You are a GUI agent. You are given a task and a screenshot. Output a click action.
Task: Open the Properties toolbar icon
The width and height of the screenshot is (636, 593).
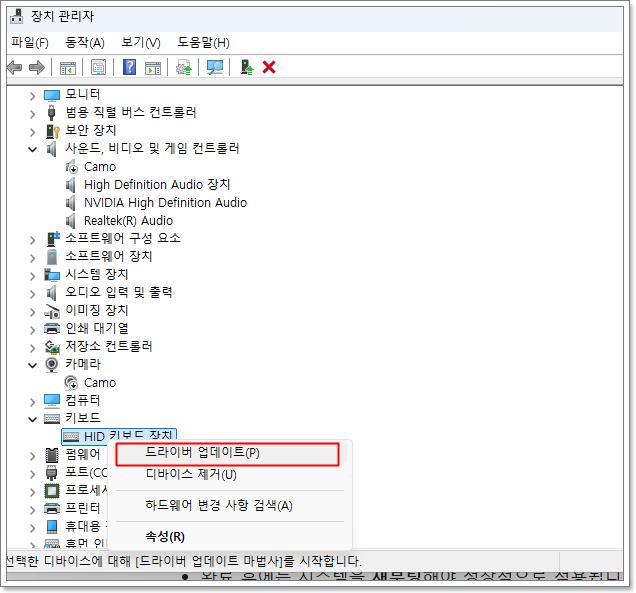point(99,67)
